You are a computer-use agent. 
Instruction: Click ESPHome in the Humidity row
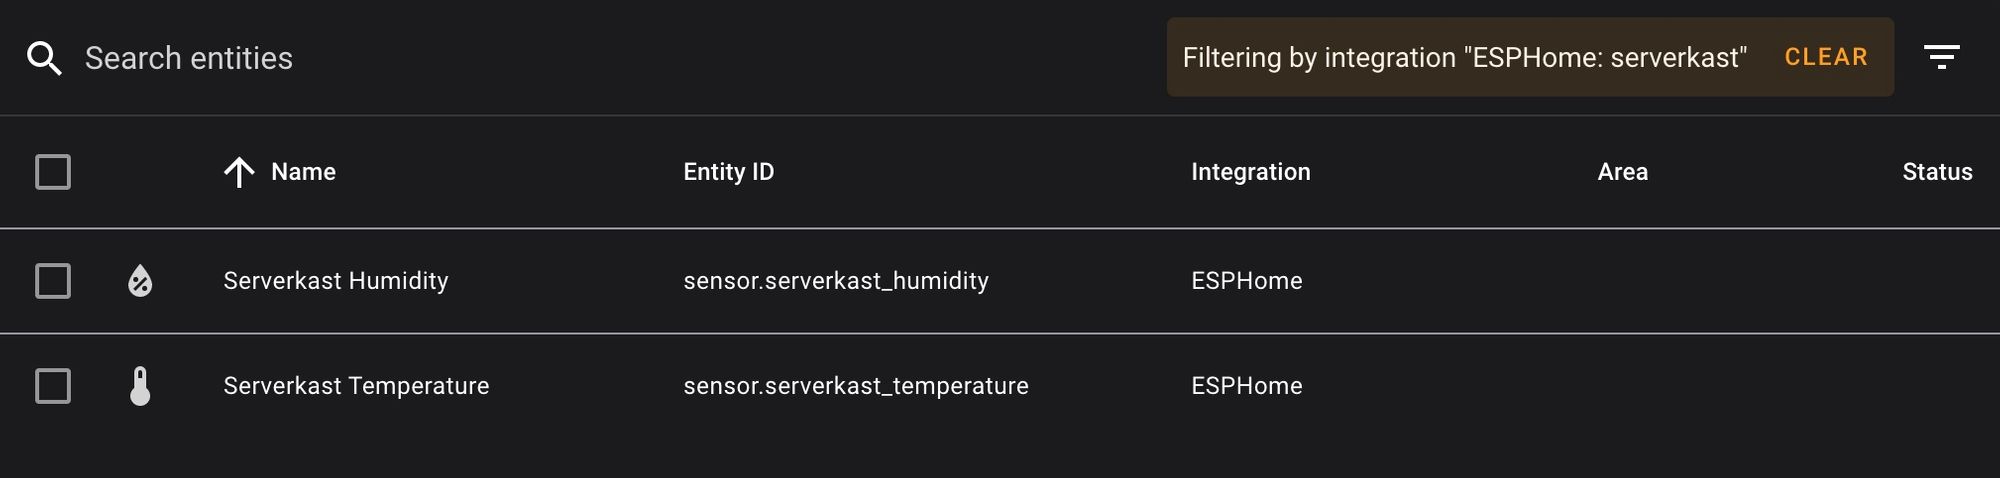pos(1246,281)
